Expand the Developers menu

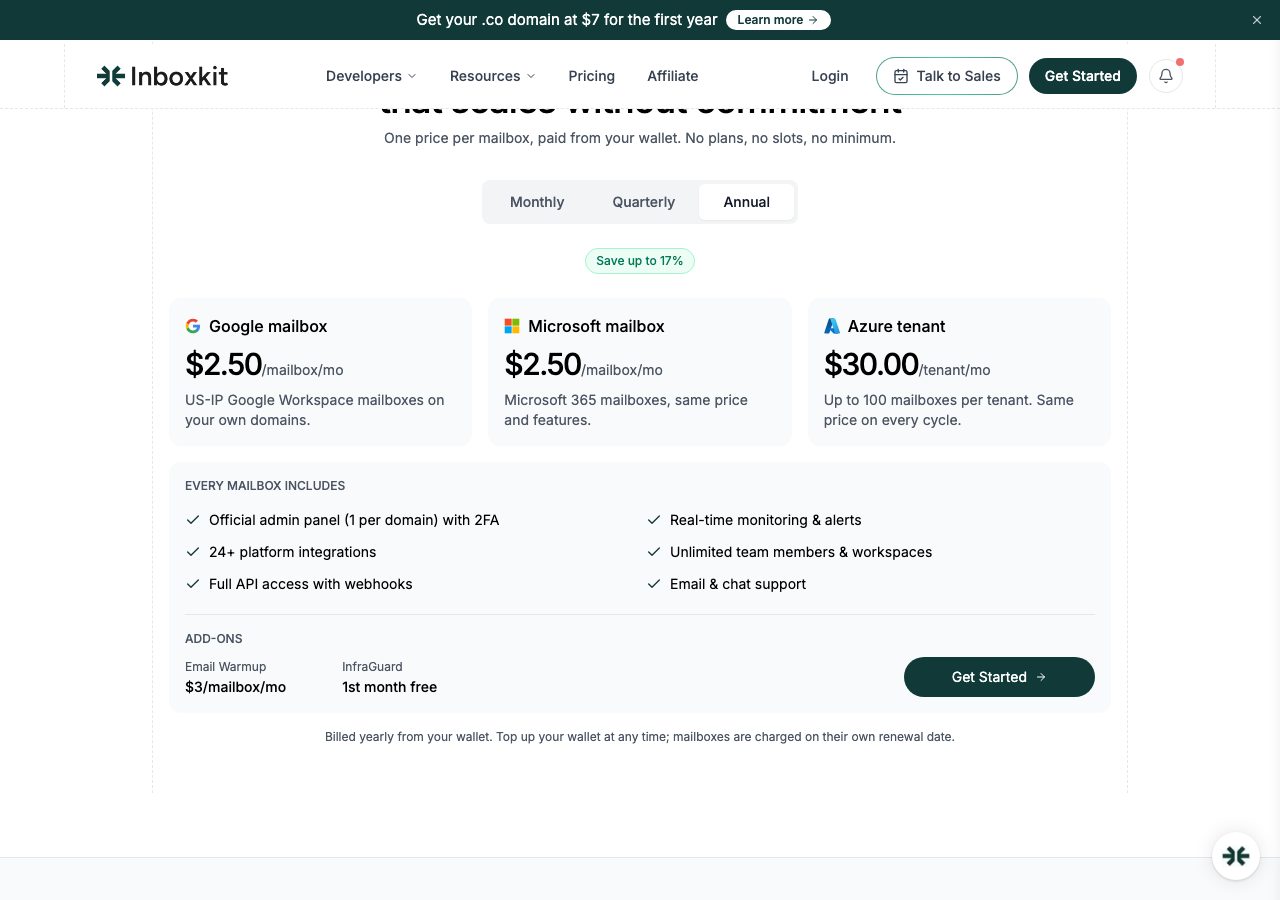point(371,76)
